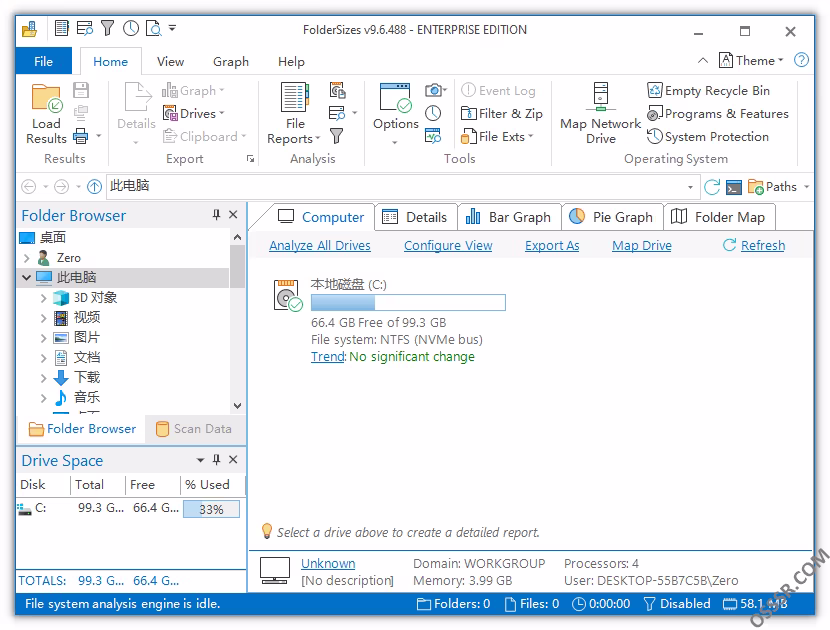Expand the Zero user tree node
Image resolution: width=830 pixels, height=630 pixels.
26,258
